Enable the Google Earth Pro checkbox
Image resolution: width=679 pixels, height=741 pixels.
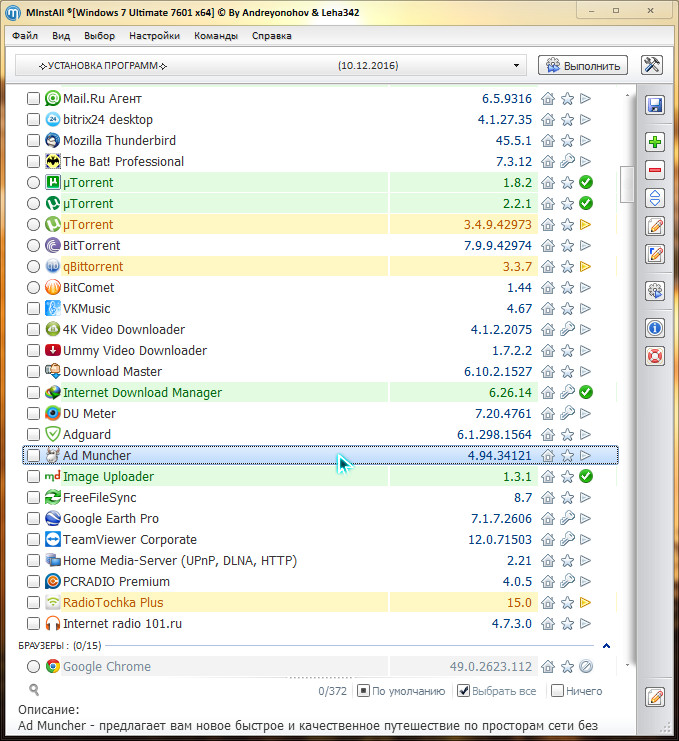(x=33, y=518)
